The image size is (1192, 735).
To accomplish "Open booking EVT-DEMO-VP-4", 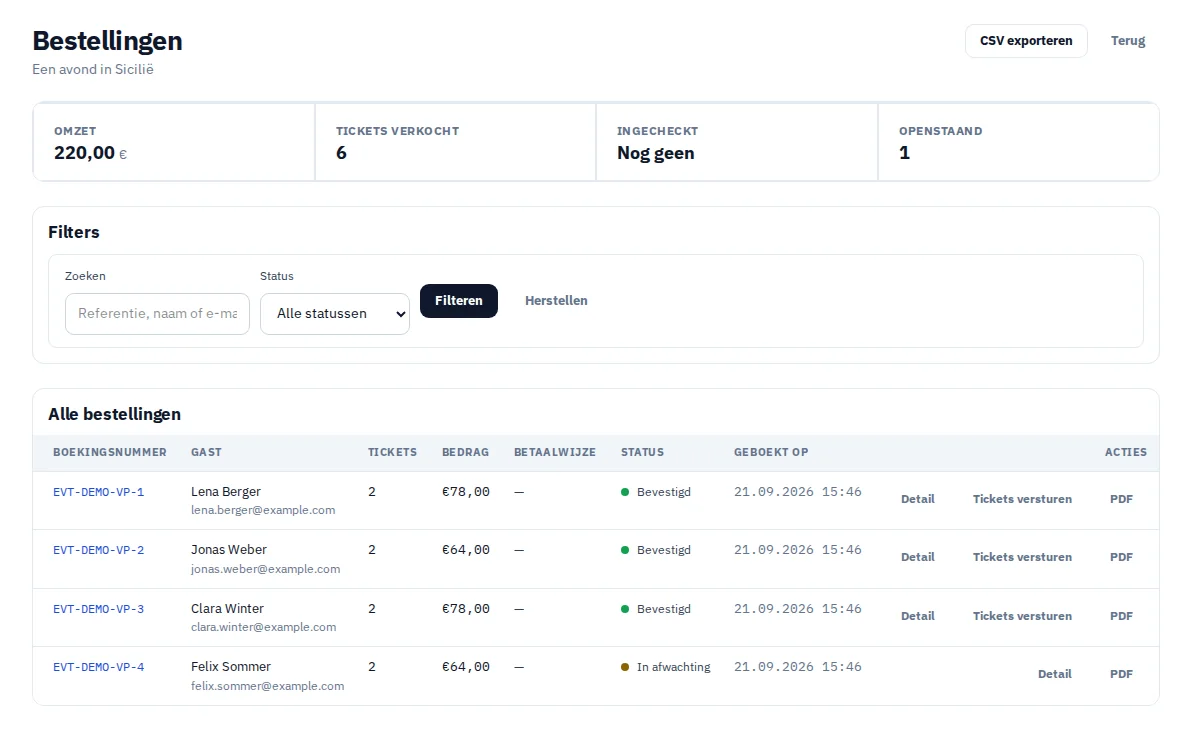I will (99, 667).
